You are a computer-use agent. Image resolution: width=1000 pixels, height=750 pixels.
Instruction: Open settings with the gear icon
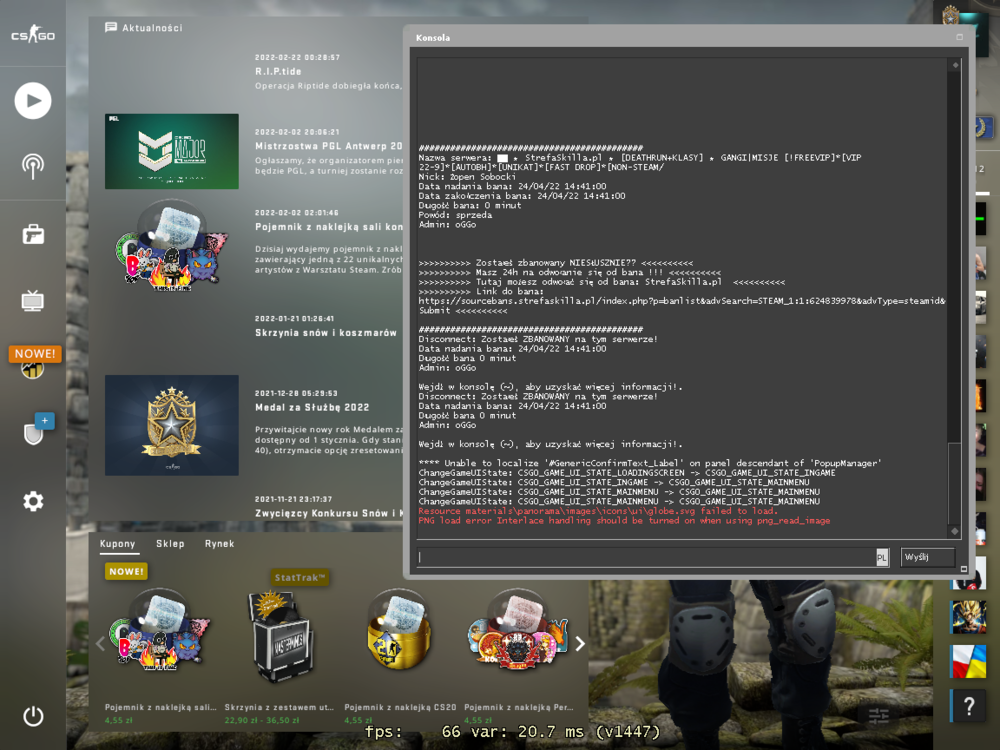(x=33, y=501)
